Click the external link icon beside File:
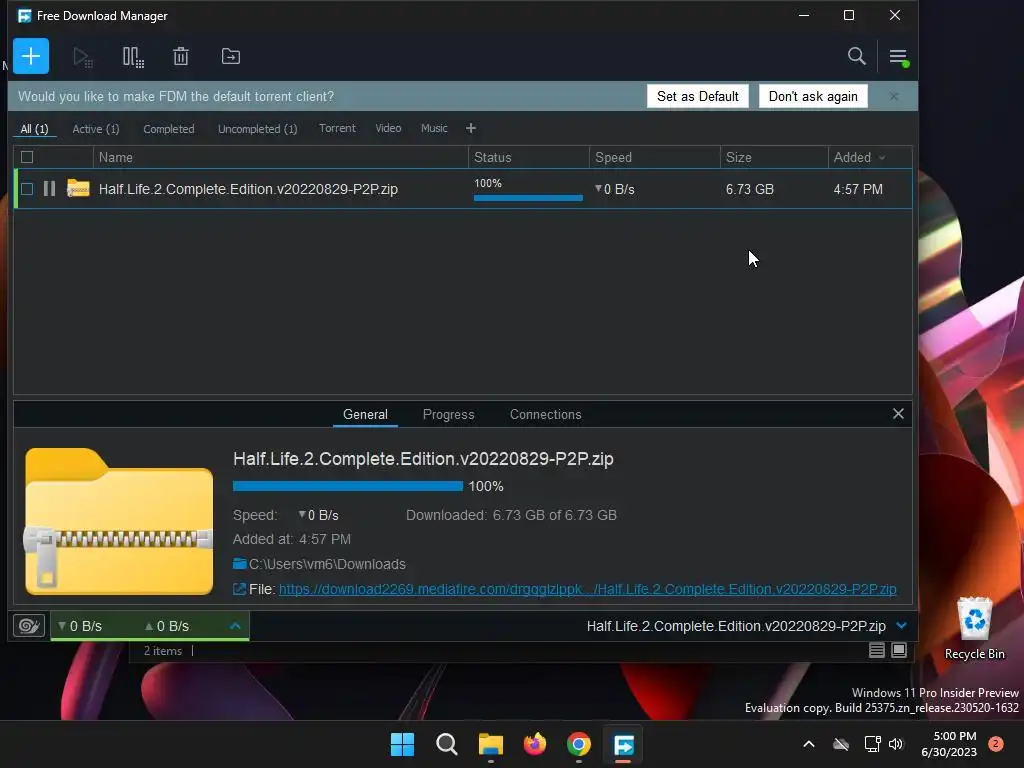The height and width of the screenshot is (768, 1024). 240,589
